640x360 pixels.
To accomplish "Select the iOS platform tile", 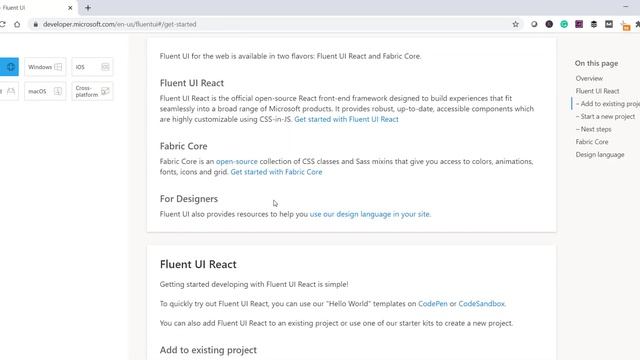I will 92,67.
